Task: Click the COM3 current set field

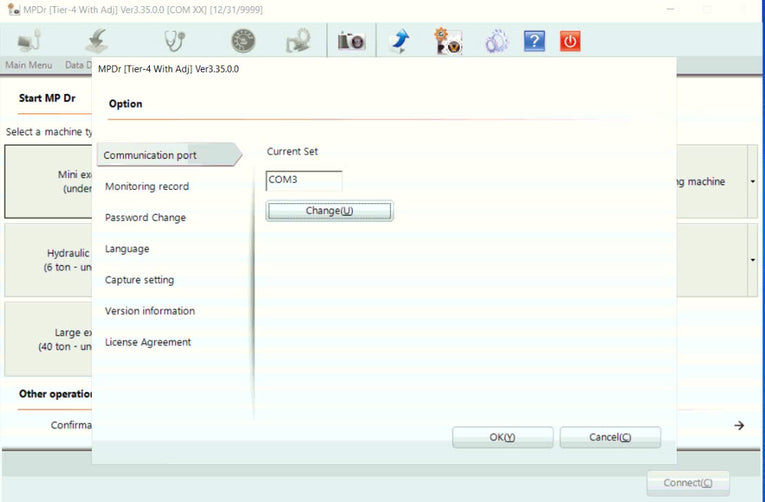Action: pyautogui.click(x=304, y=180)
